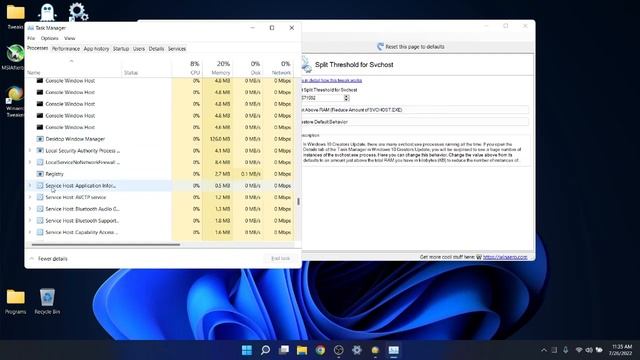Expand the Local Security Authority Process row
640x360 pixels.
pyautogui.click(x=30, y=151)
